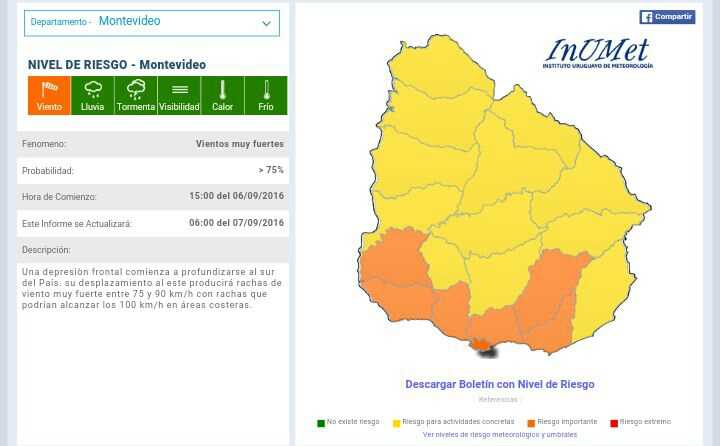Click the dark Montevideo area on map
720x446 pixels.
click(x=486, y=349)
